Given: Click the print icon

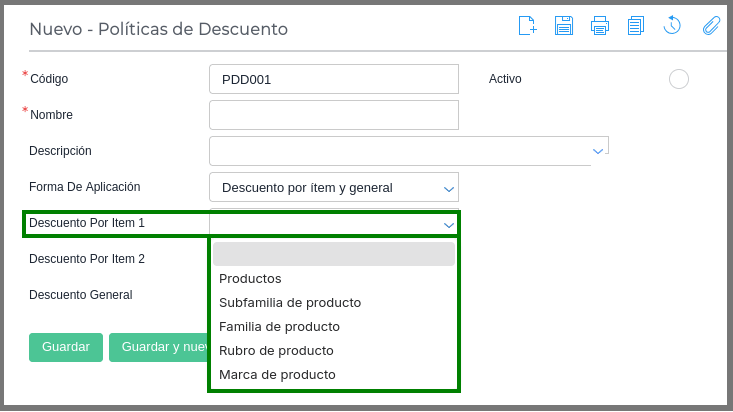Looking at the screenshot, I should 600,26.
